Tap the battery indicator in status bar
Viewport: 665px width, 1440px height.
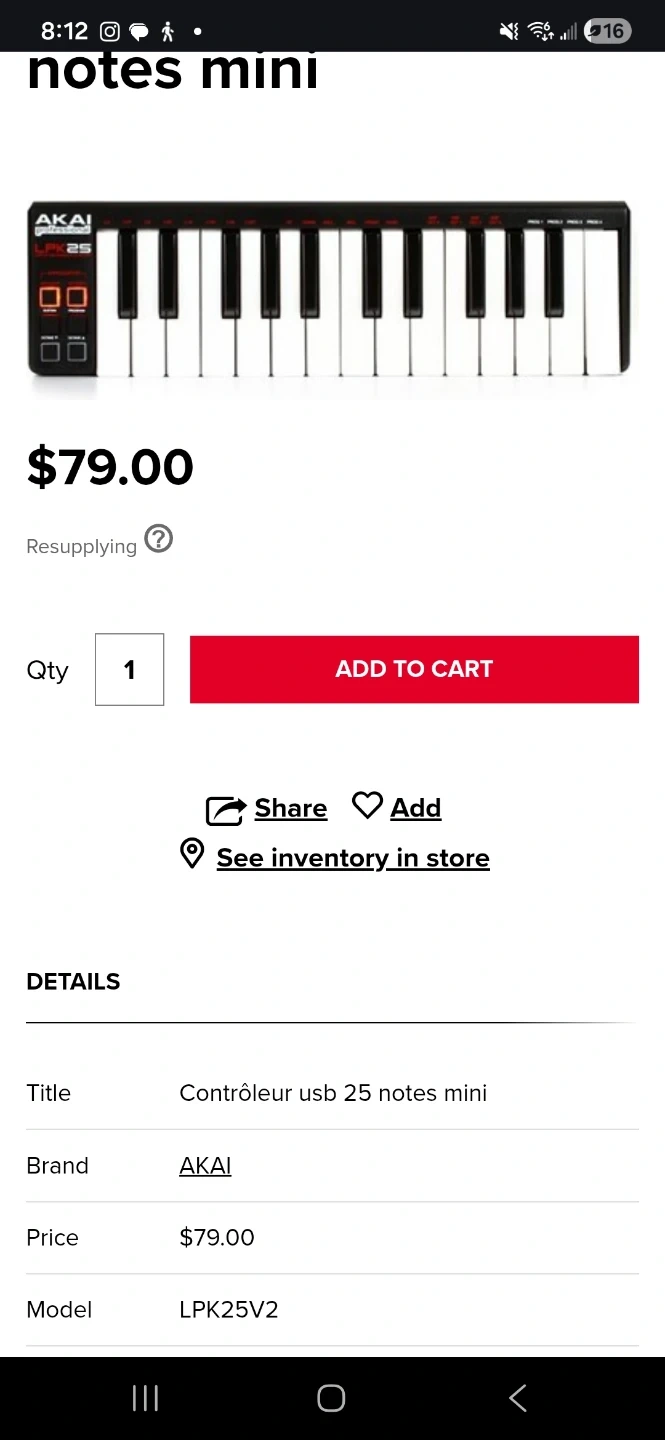606,31
